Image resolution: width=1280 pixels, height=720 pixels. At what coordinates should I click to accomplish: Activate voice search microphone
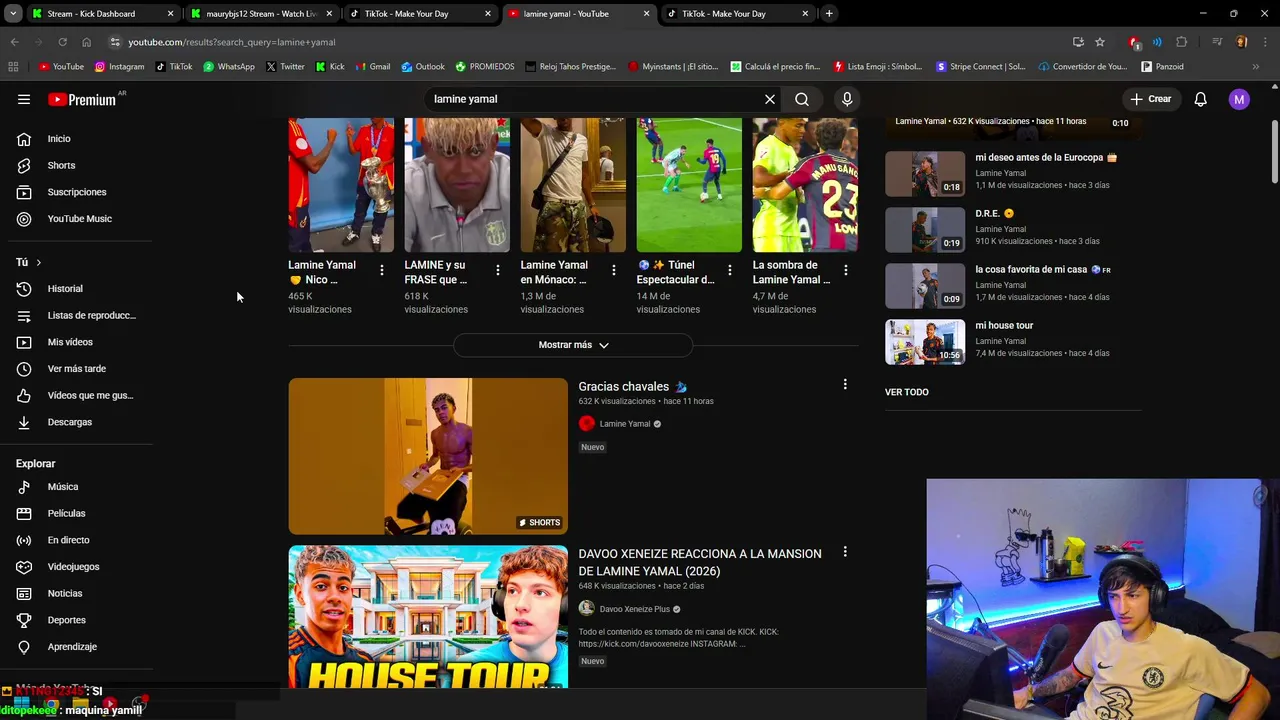click(x=847, y=99)
